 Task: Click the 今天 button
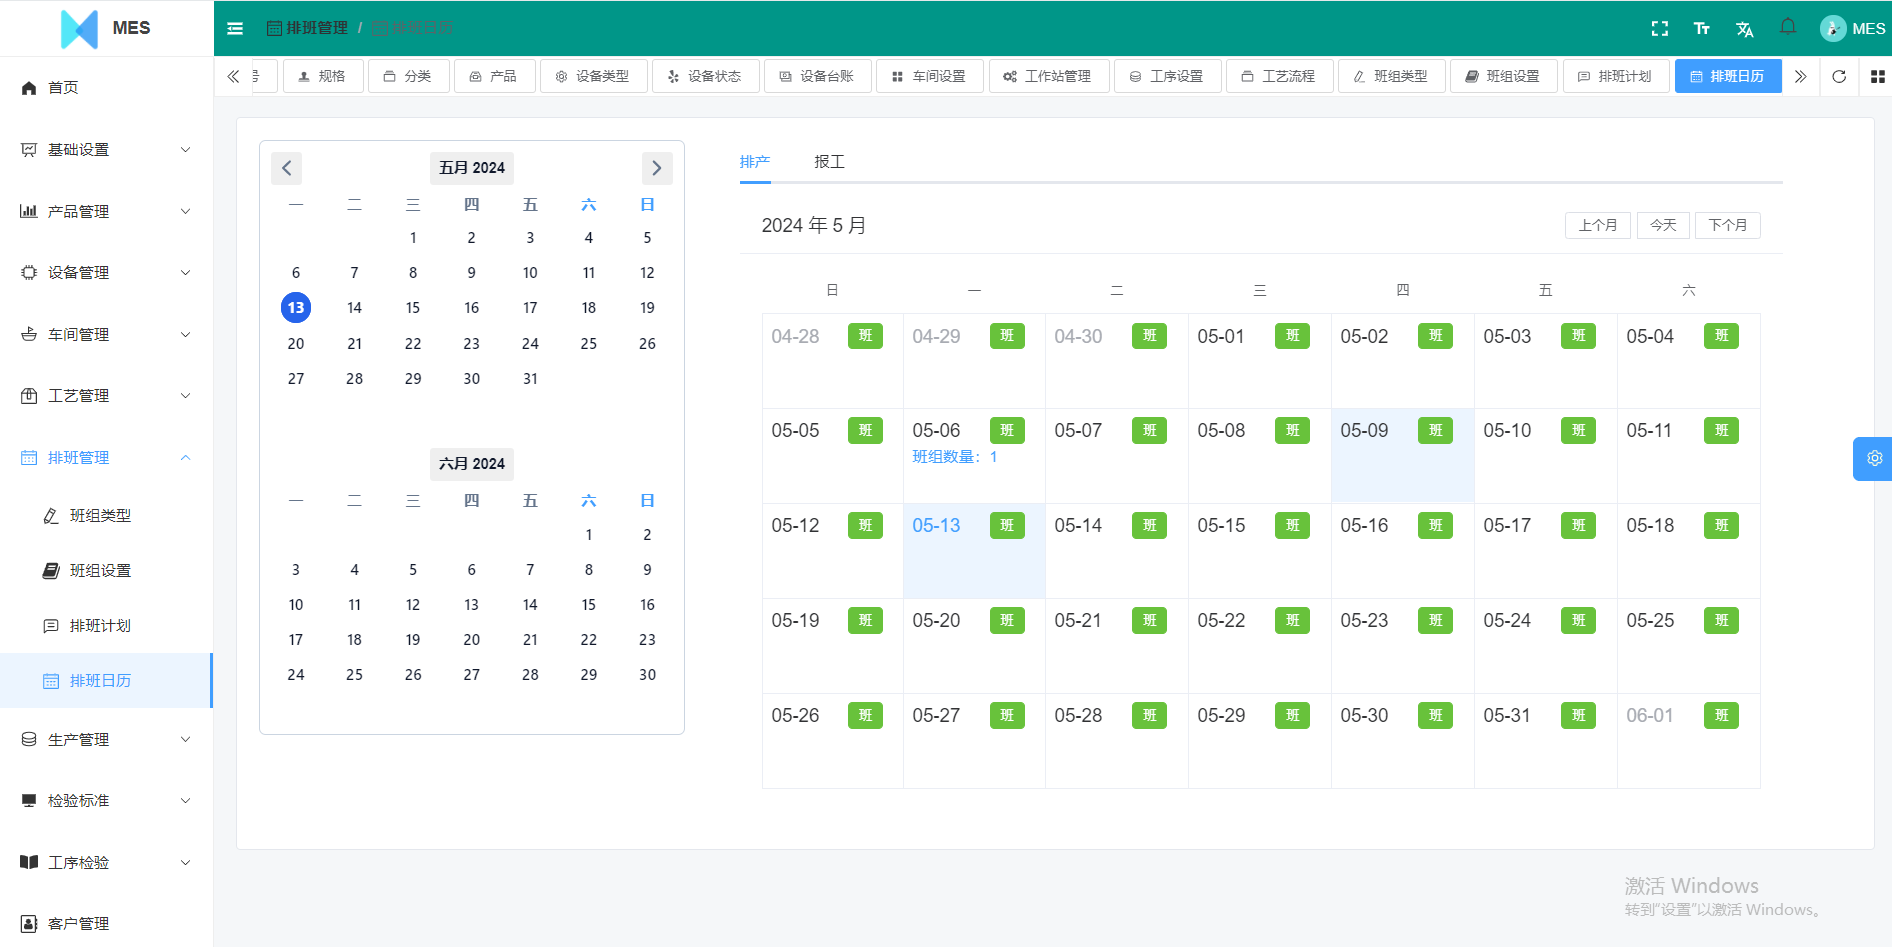tap(1663, 226)
